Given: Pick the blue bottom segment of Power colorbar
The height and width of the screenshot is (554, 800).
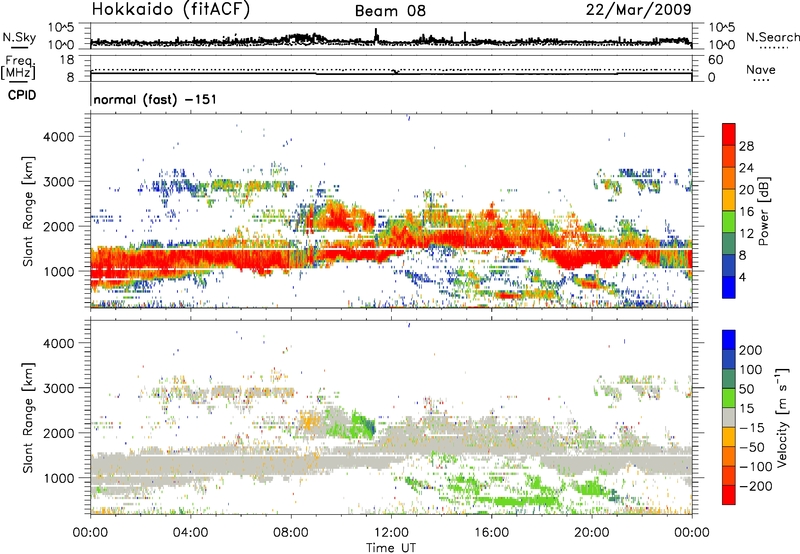Looking at the screenshot, I should (x=729, y=287).
